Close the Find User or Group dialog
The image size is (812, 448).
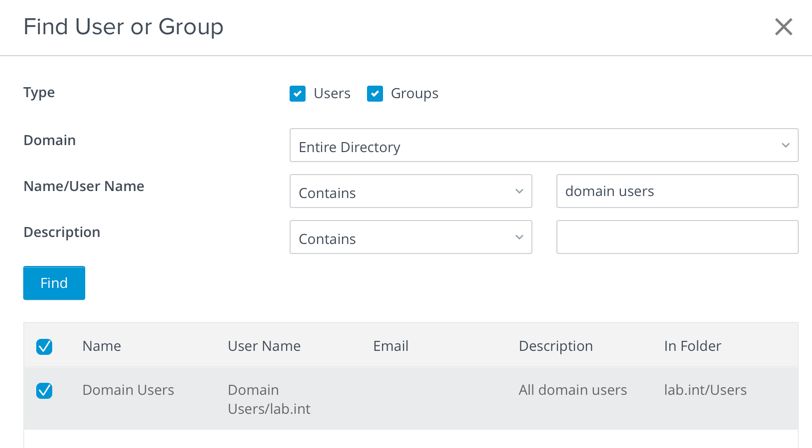783,27
